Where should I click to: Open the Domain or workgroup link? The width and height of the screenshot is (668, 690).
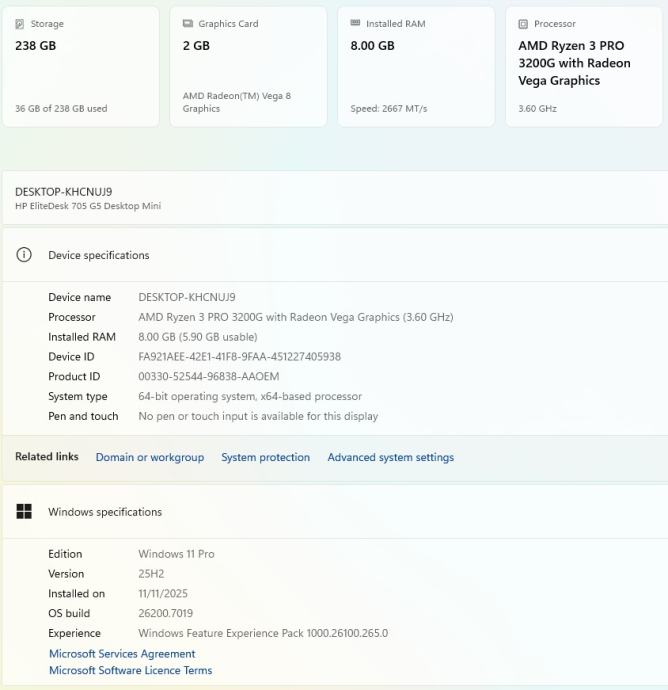coord(150,457)
